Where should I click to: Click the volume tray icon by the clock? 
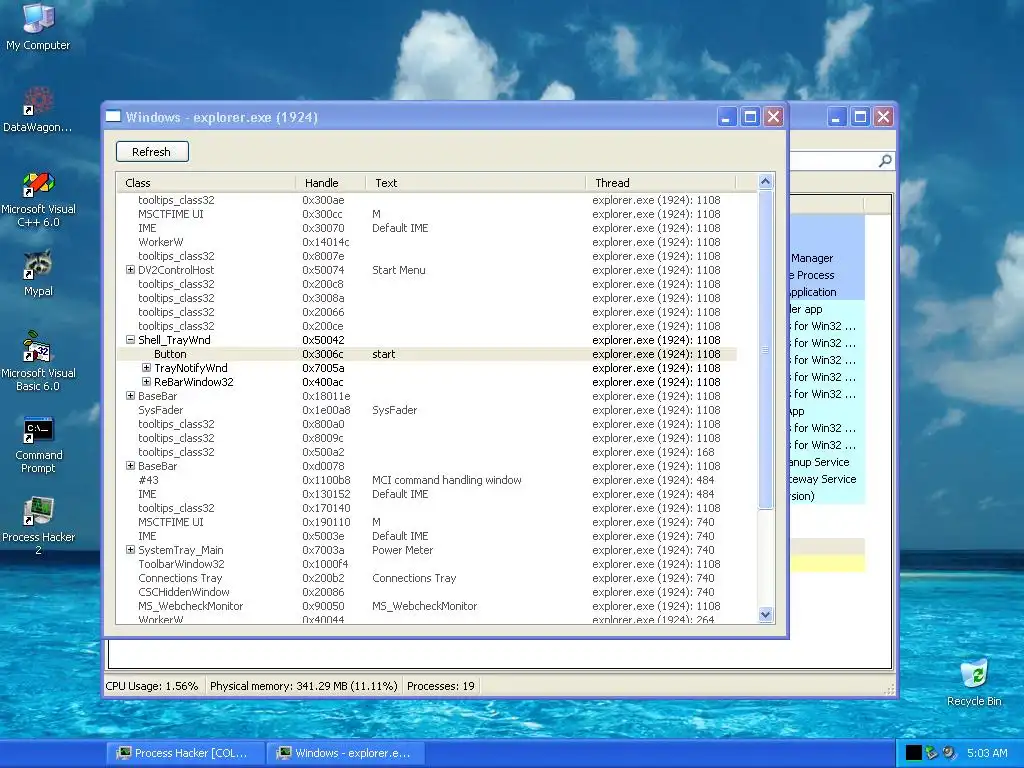949,753
